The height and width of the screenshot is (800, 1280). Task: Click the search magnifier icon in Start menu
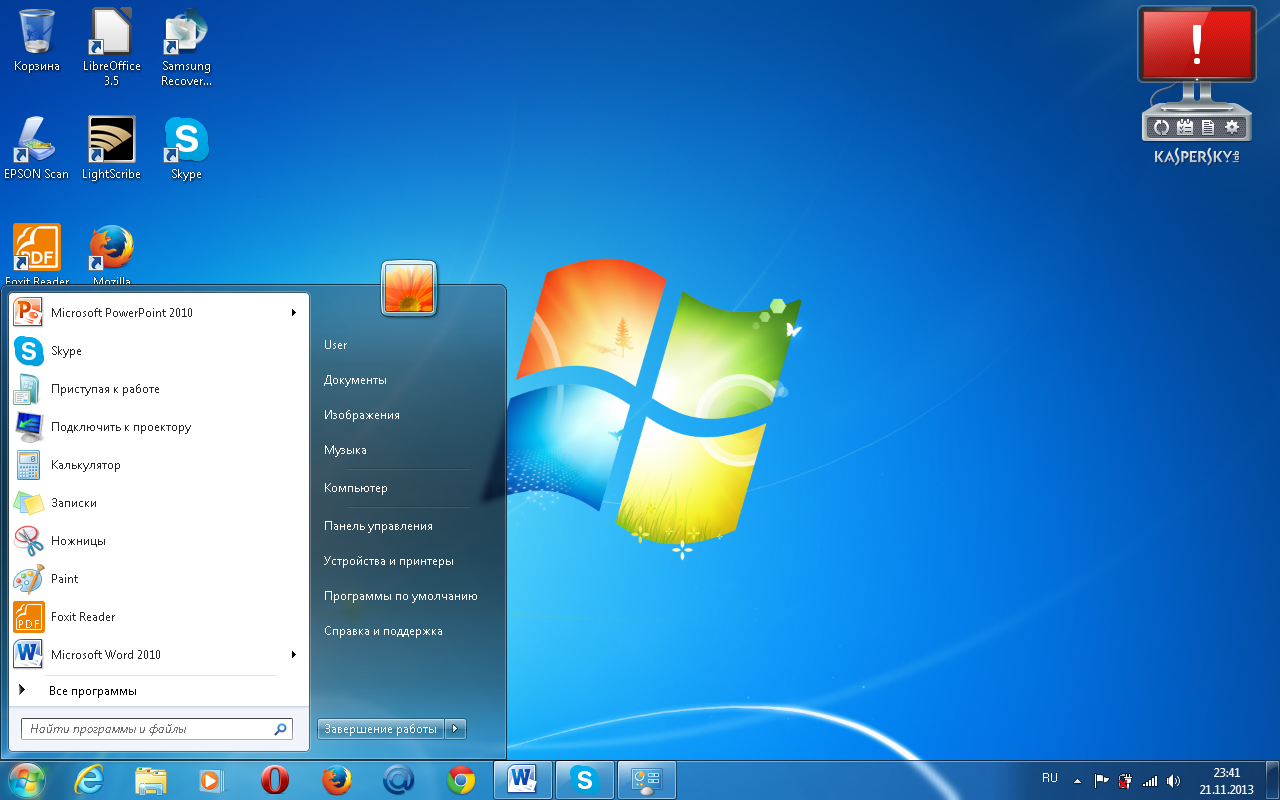point(281,729)
